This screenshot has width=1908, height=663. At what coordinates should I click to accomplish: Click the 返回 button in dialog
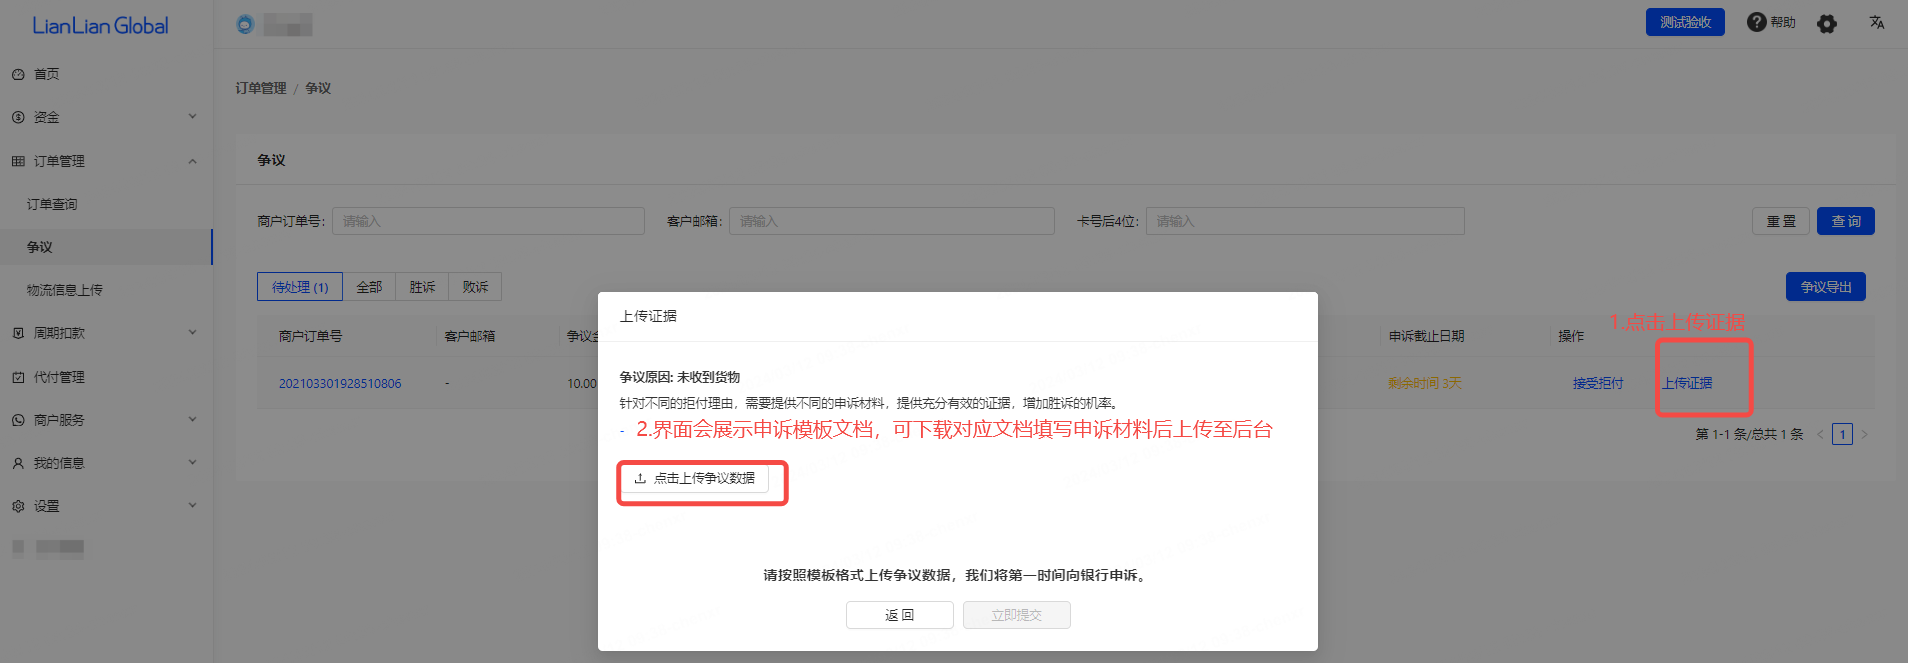[900, 615]
